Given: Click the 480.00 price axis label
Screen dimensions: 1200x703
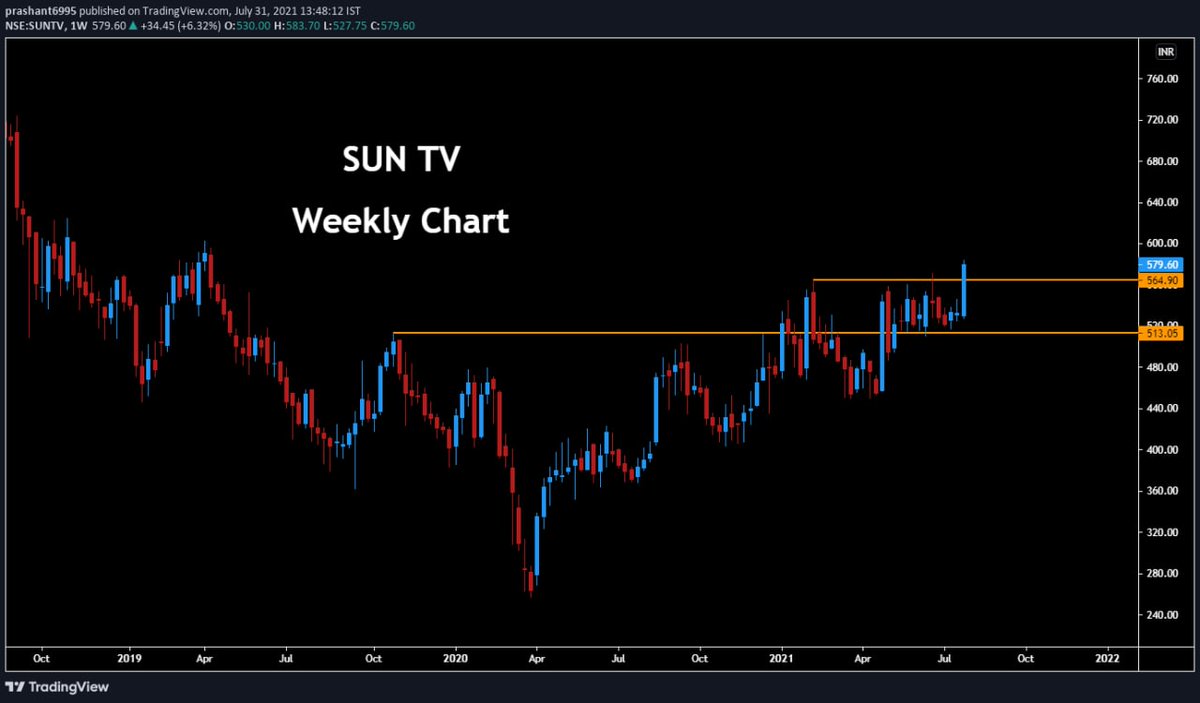Looking at the screenshot, I should pos(1160,367).
